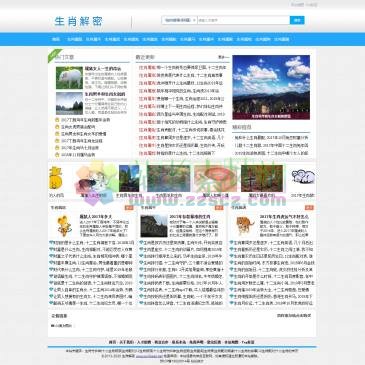Click orange more button in tiger section
365x365 pixels.
click(309, 208)
